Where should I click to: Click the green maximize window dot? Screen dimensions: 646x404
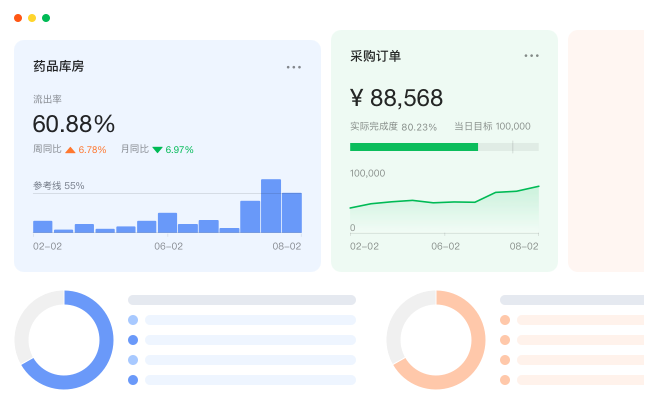[46, 18]
